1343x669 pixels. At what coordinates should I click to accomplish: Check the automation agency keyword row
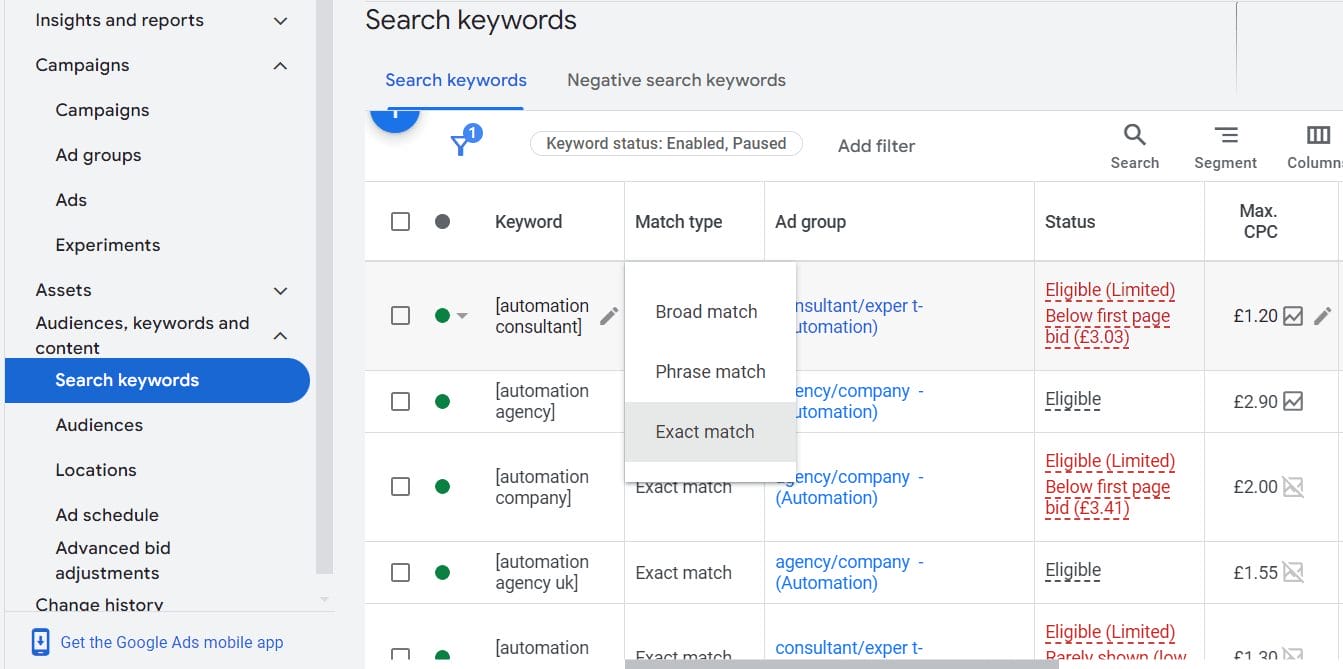(x=400, y=401)
